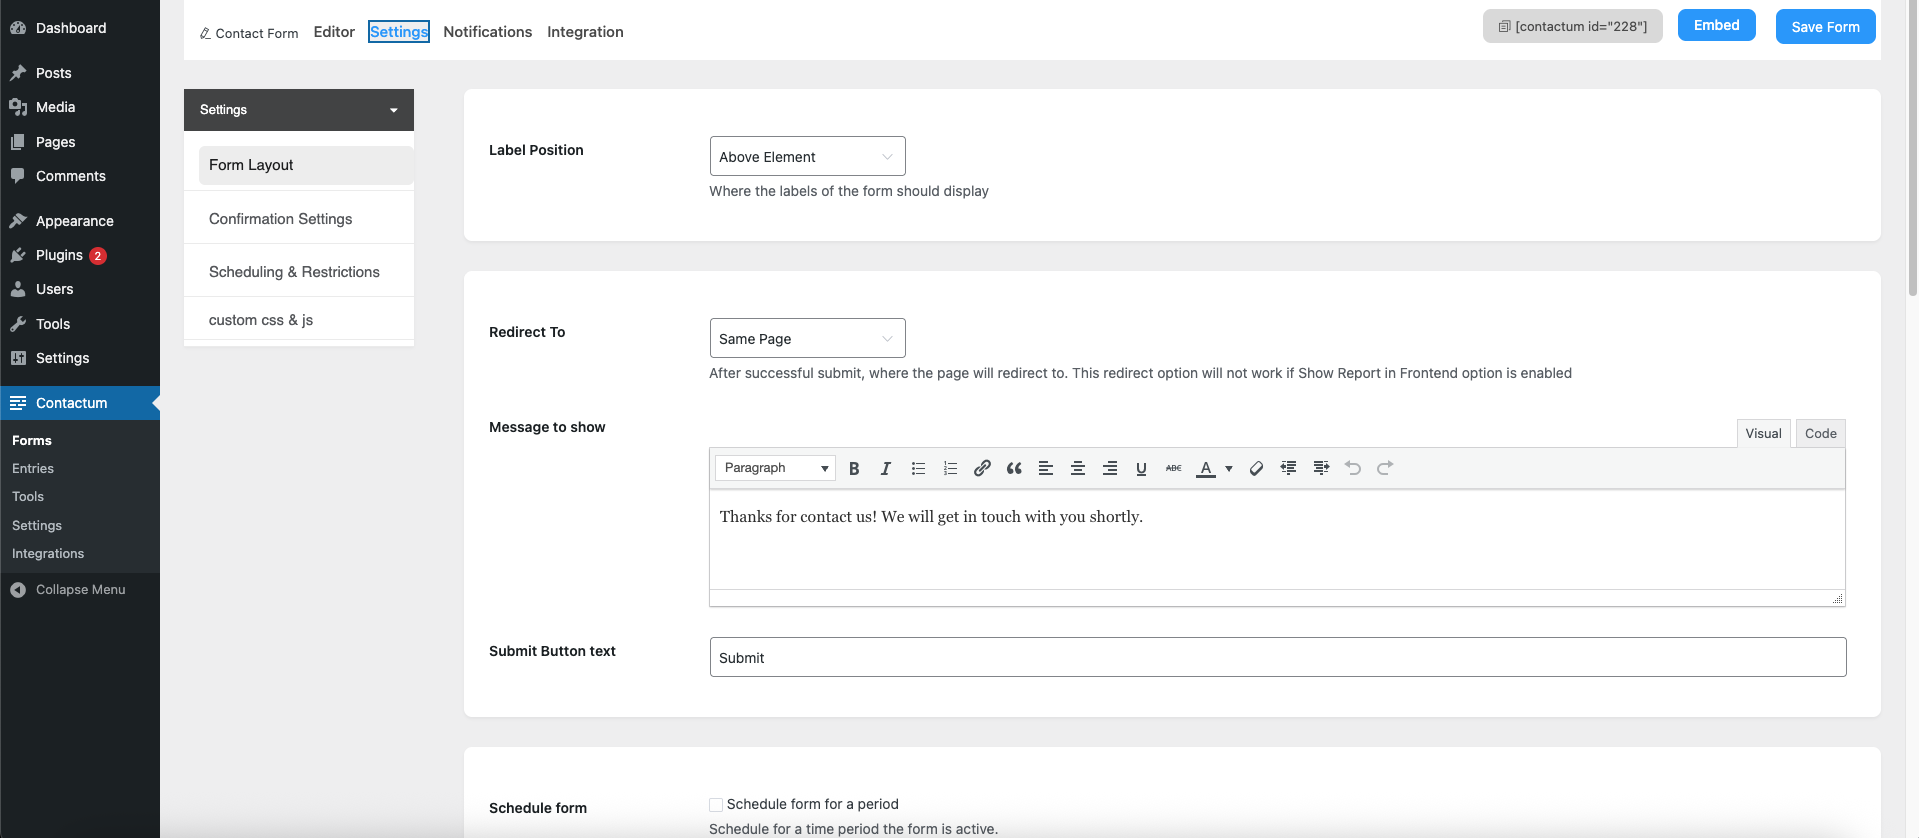Screen dimensions: 1919x838
Task: Apply strikethrough formatting
Action: [x=1173, y=468]
